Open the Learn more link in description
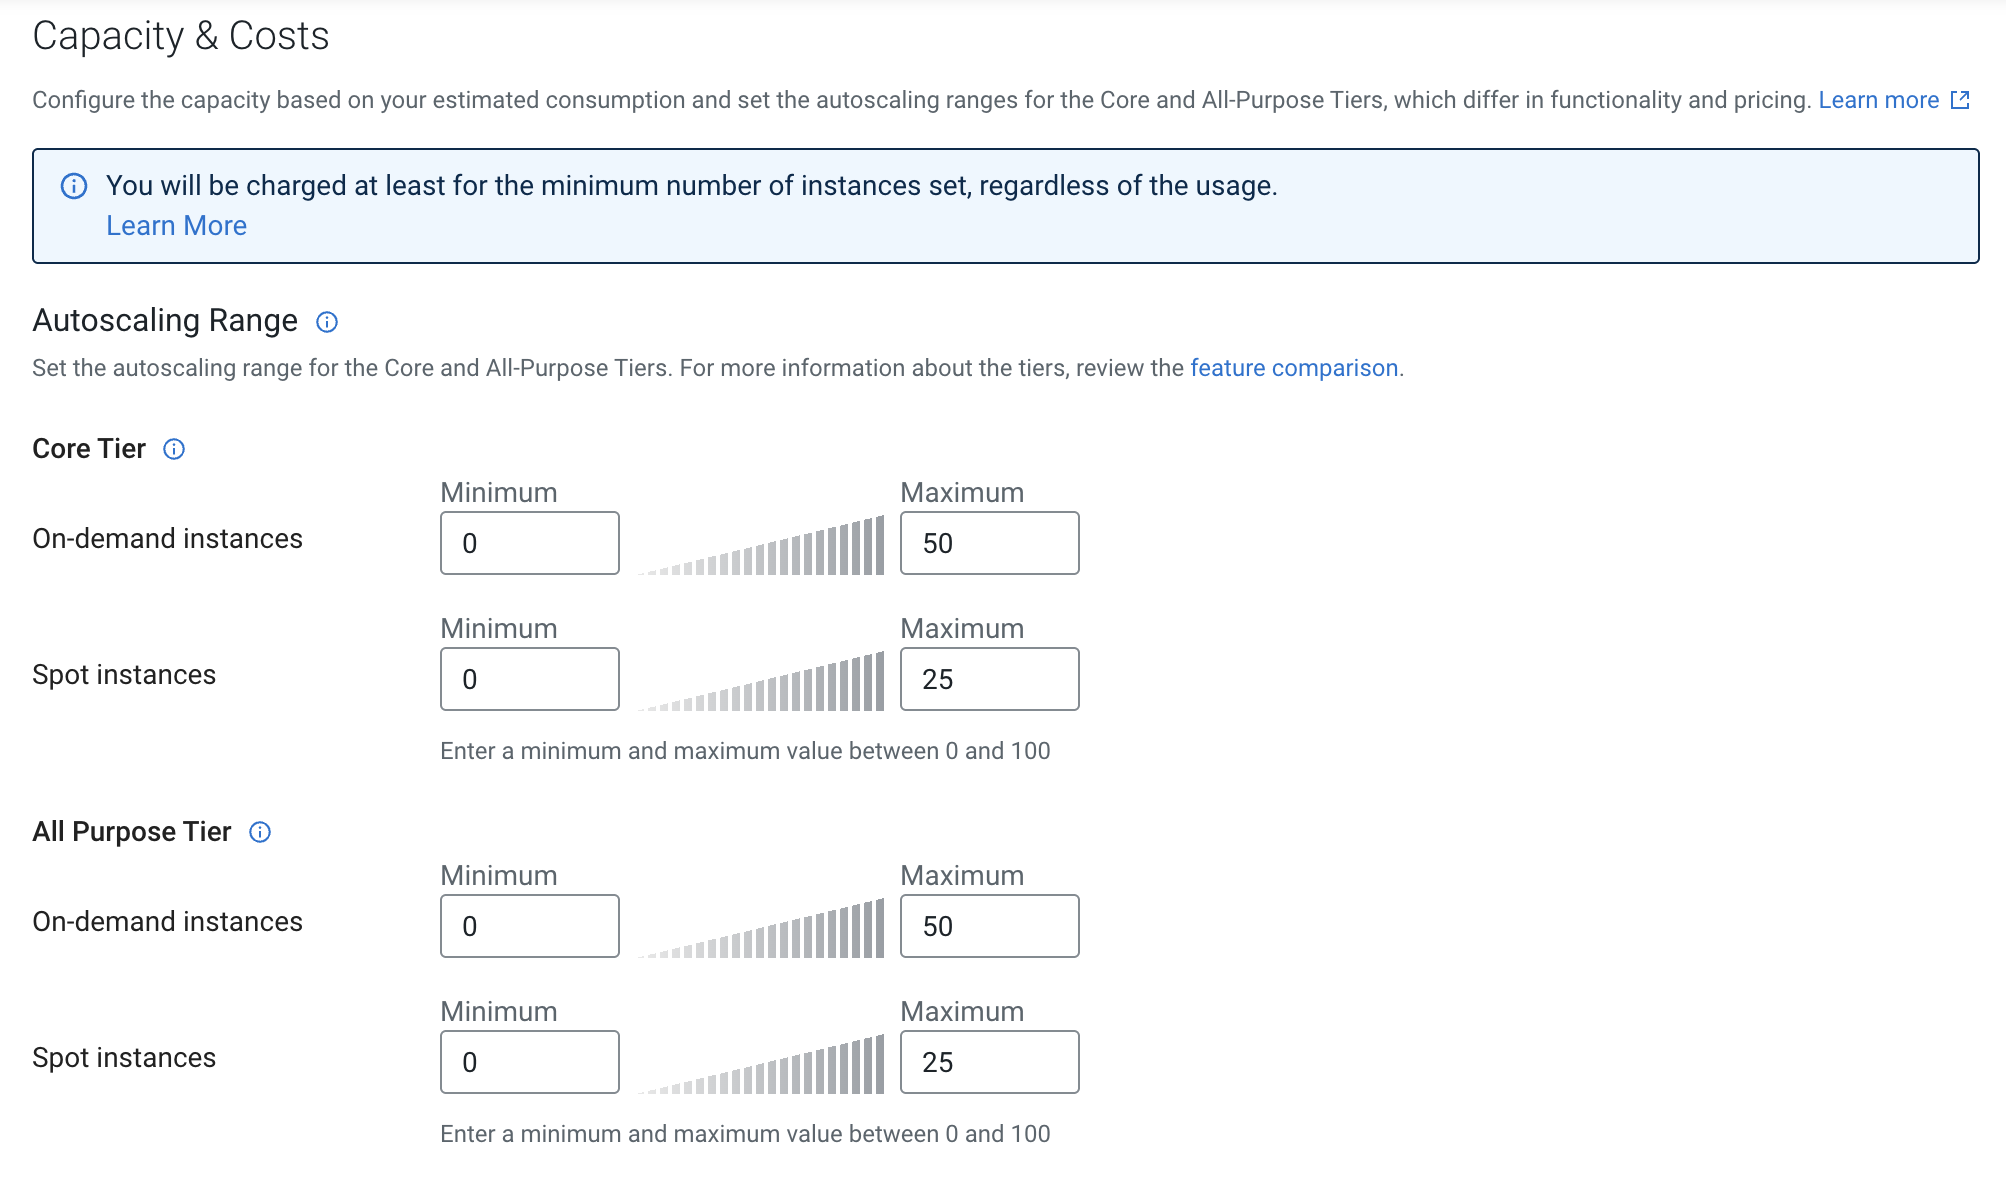2006x1186 pixels. coord(1878,100)
